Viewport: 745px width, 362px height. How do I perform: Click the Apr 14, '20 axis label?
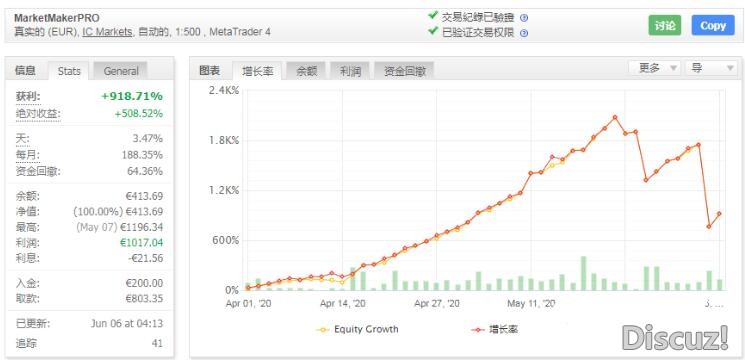pyautogui.click(x=343, y=304)
